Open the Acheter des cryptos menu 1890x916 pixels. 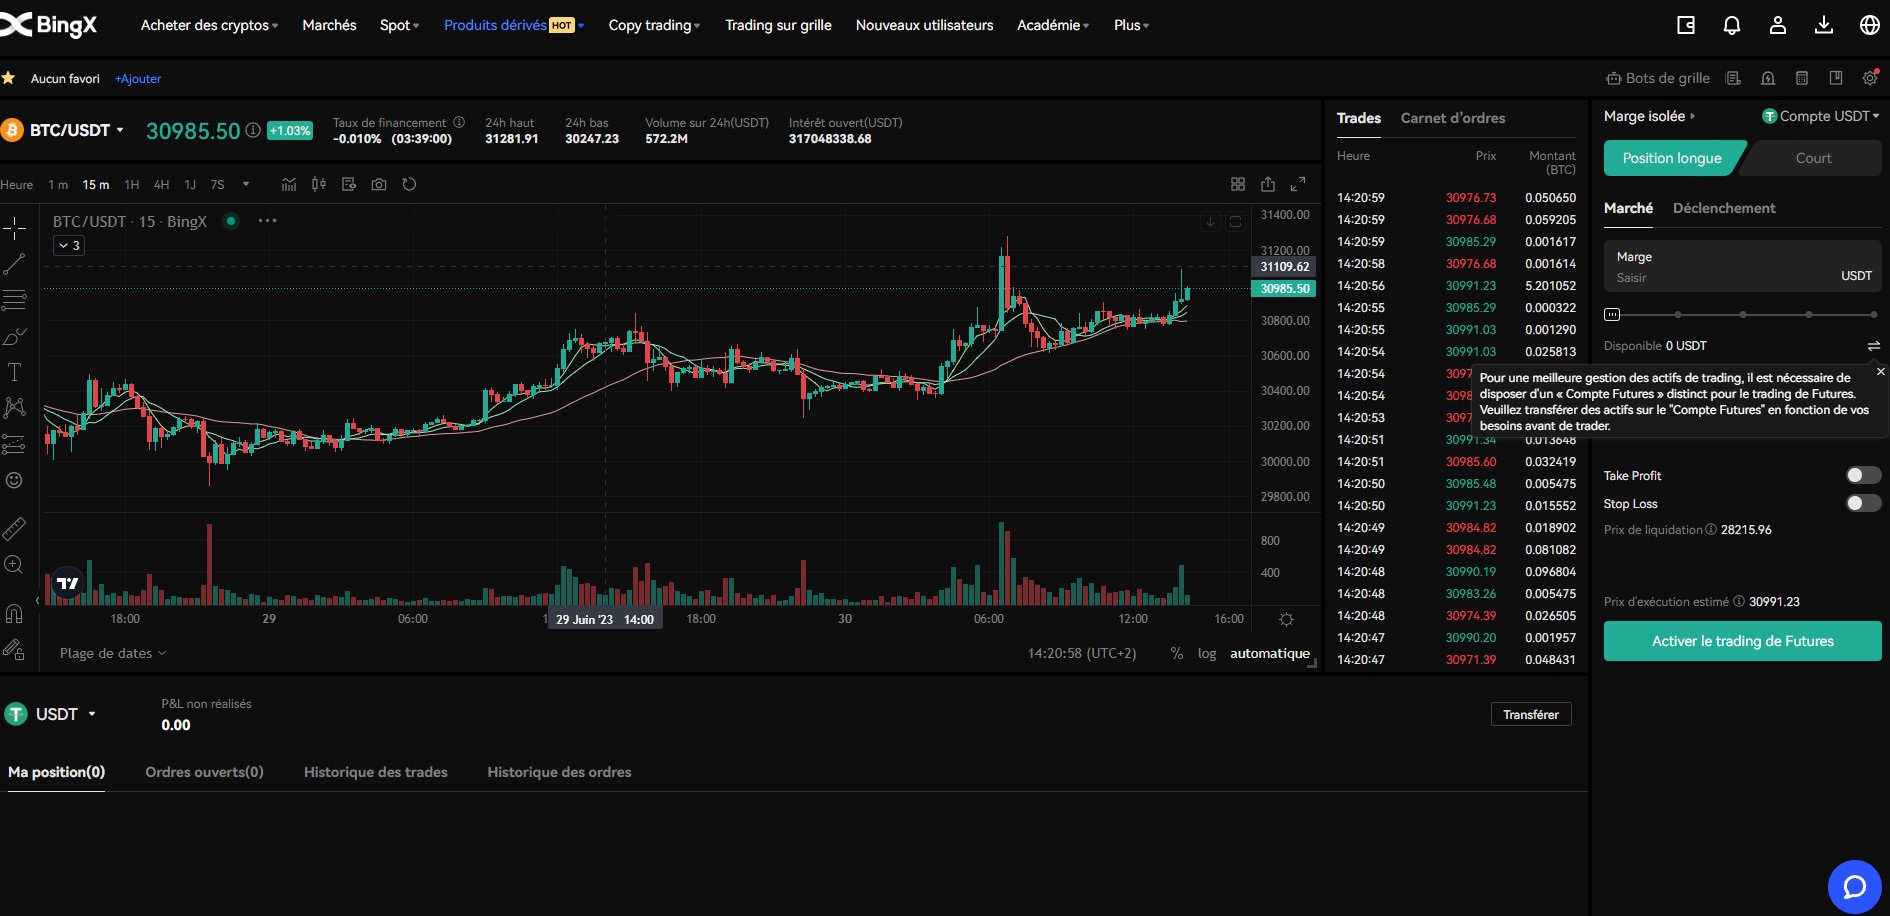pos(209,25)
